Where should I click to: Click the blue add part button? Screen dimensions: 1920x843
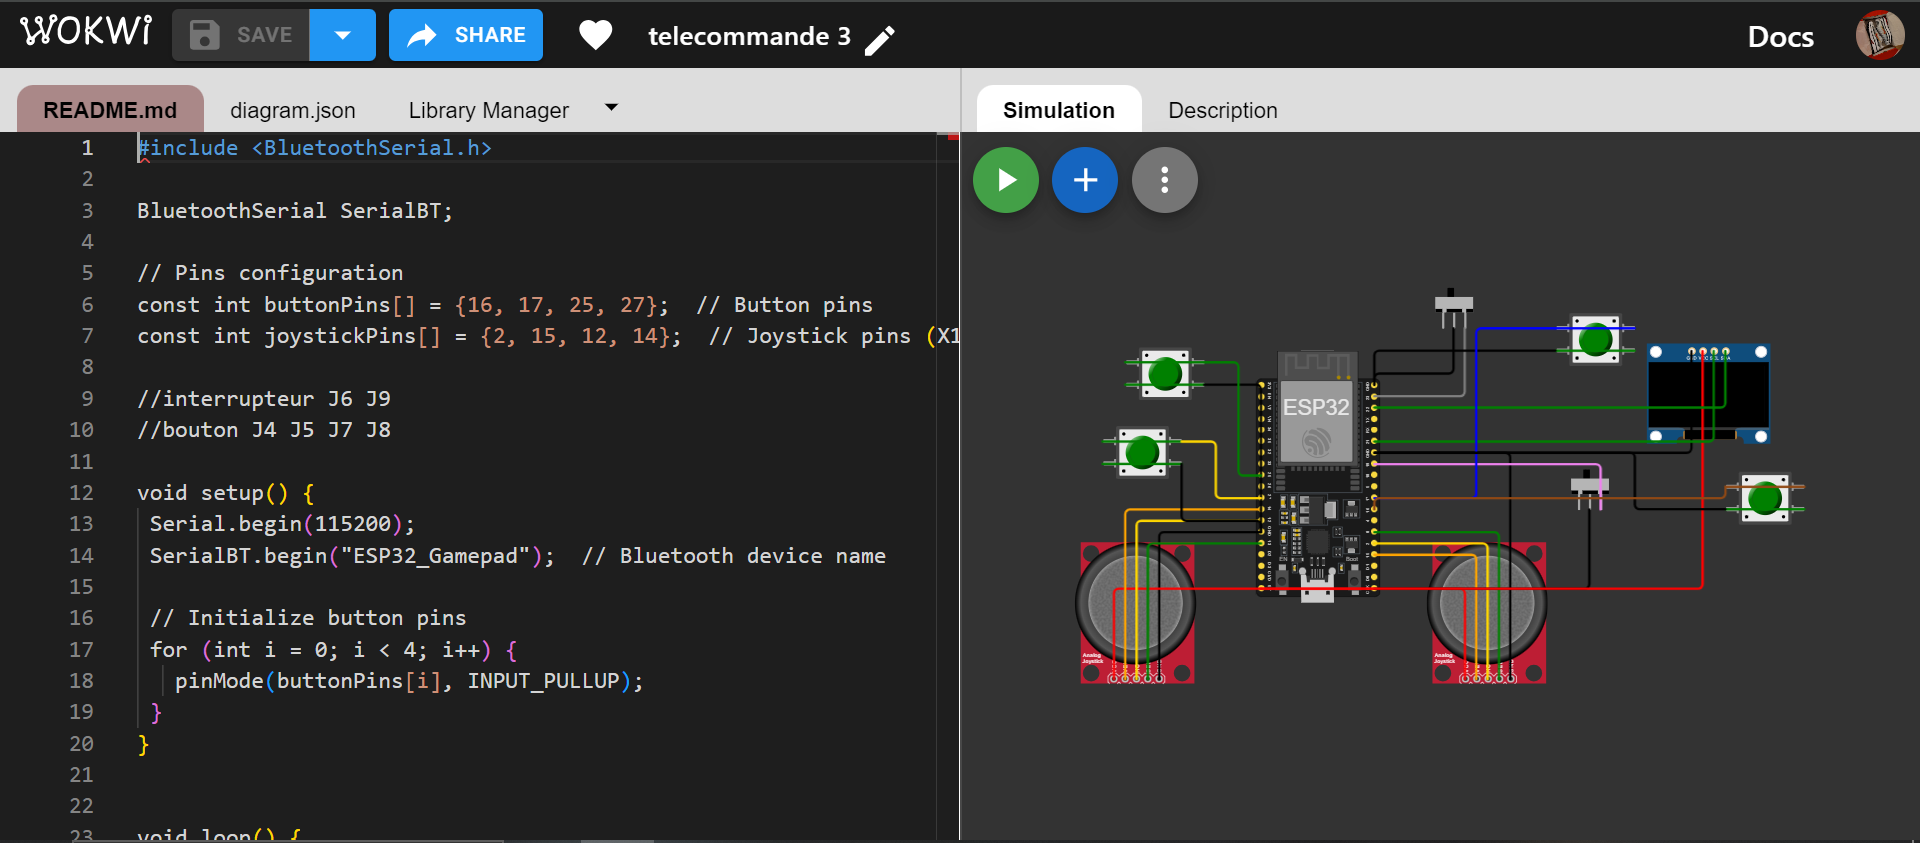[1084, 180]
